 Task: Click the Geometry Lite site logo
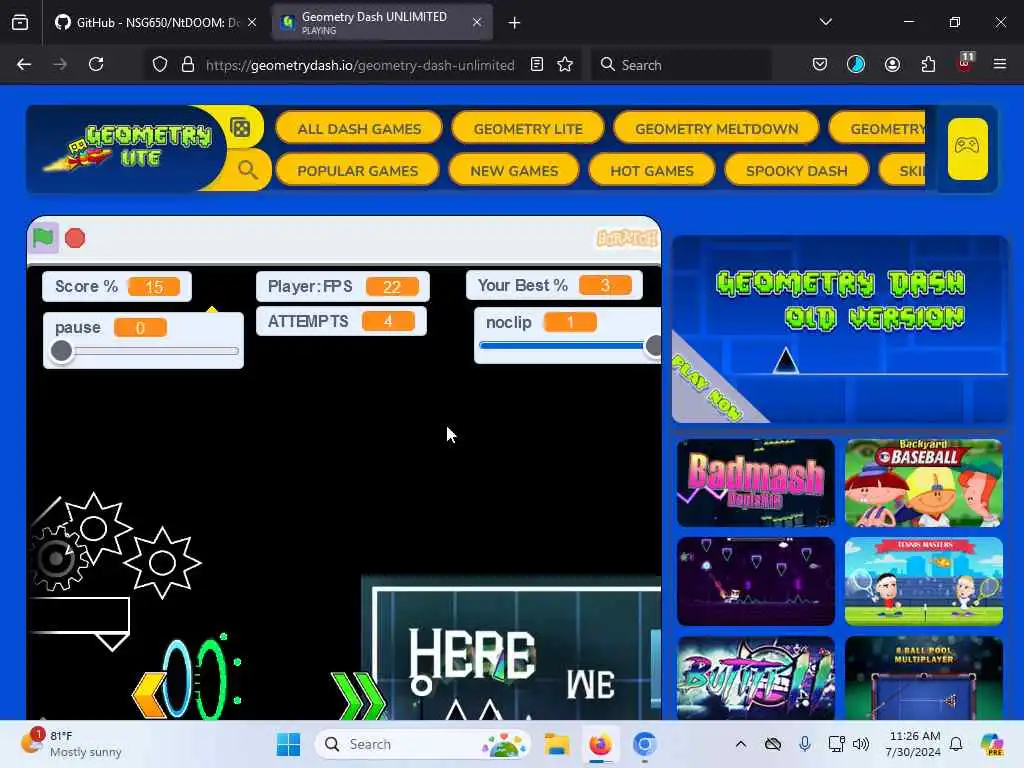(129, 147)
